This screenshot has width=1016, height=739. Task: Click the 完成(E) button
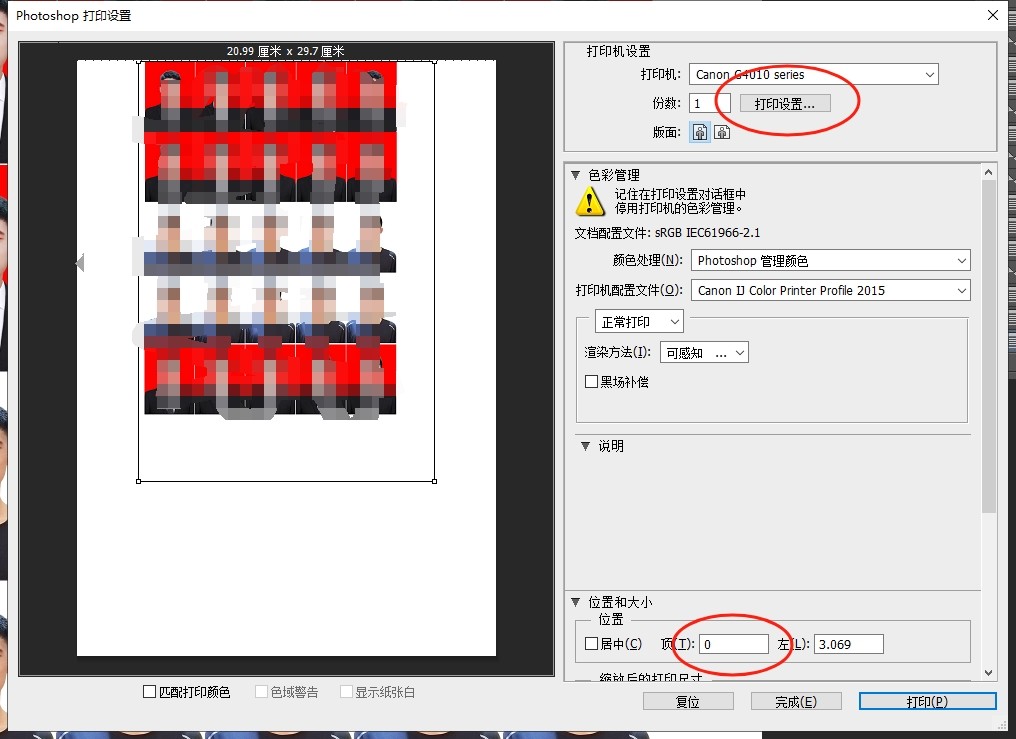click(x=796, y=701)
